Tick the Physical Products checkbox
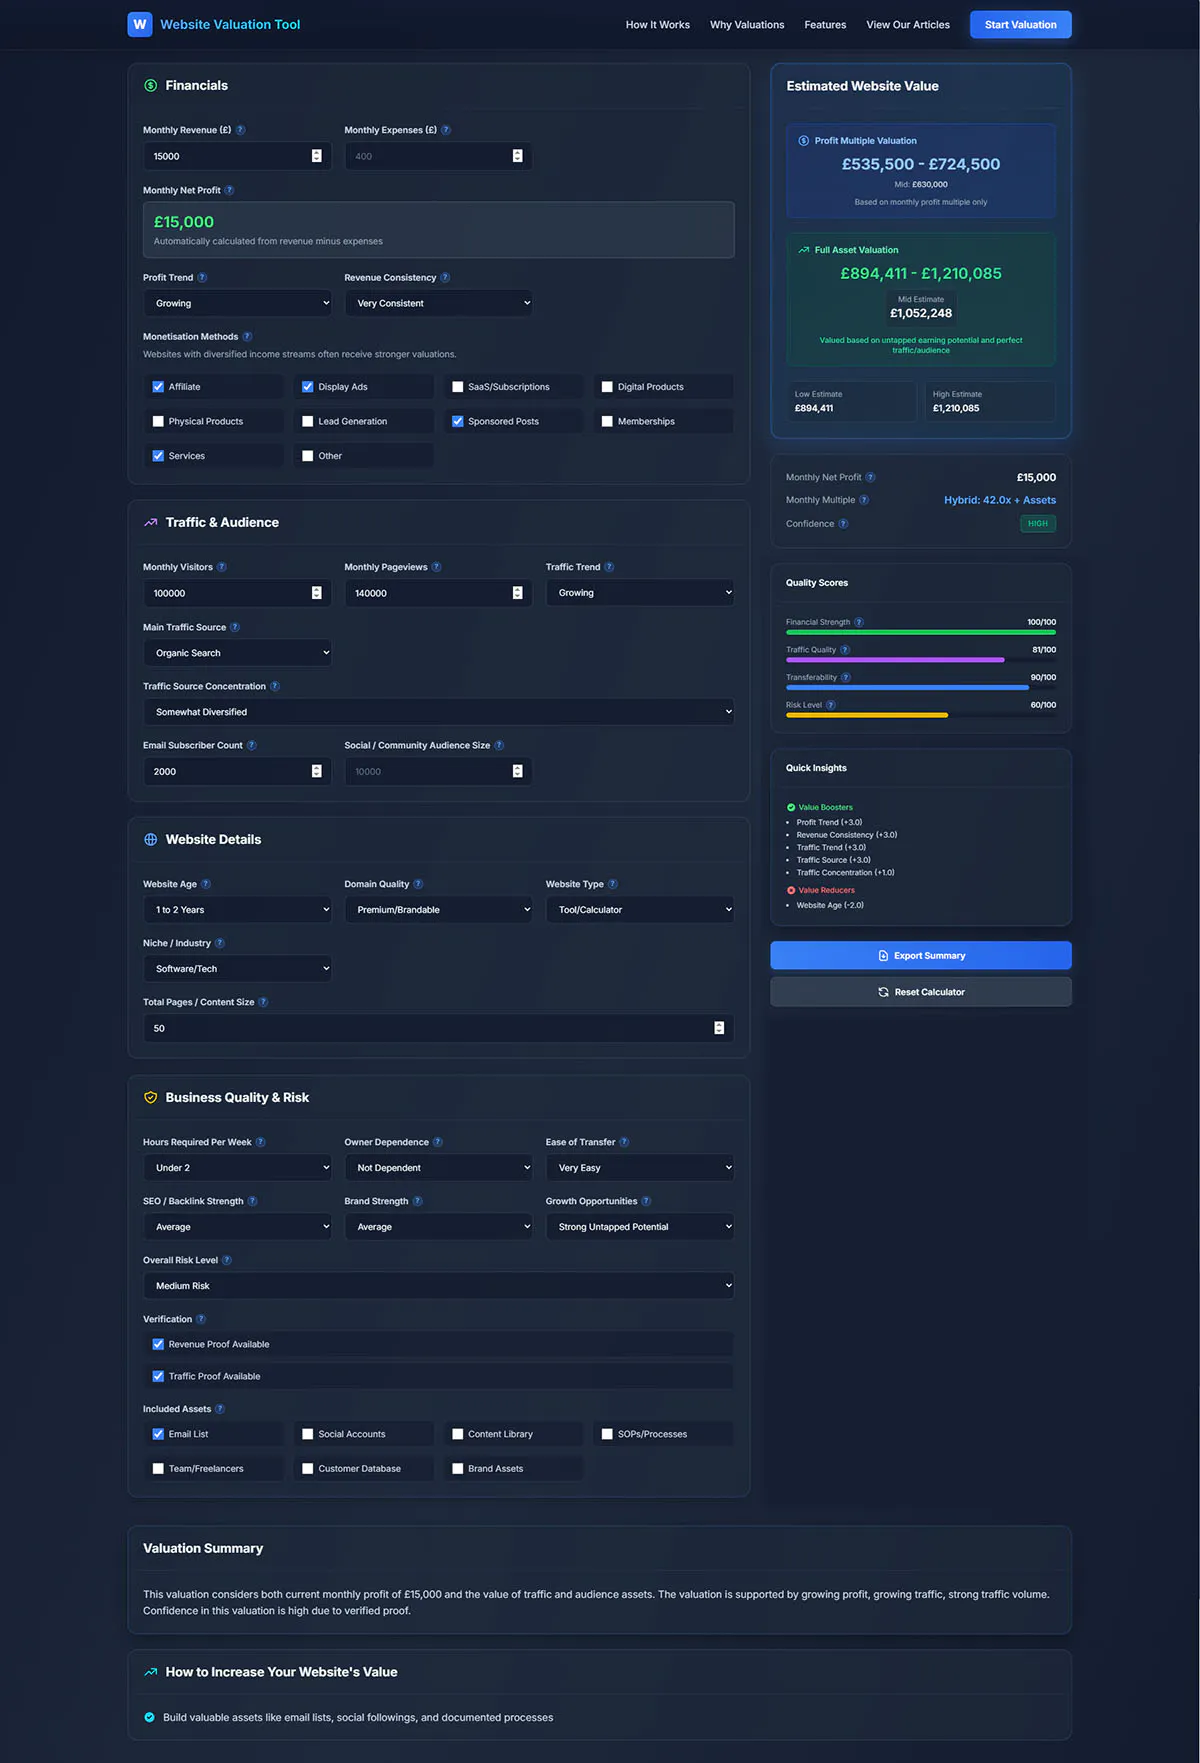 pyautogui.click(x=158, y=422)
